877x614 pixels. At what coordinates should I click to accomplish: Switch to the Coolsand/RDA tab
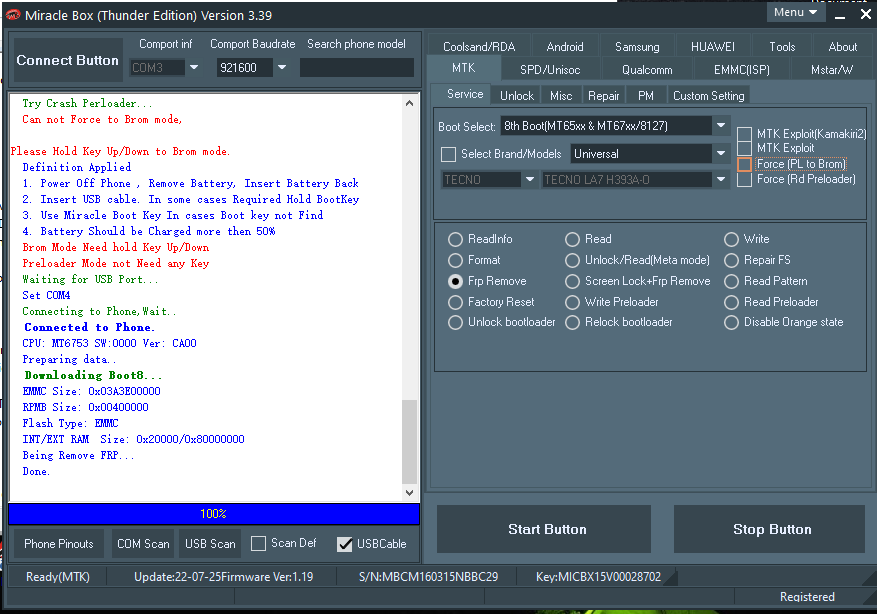click(x=479, y=47)
